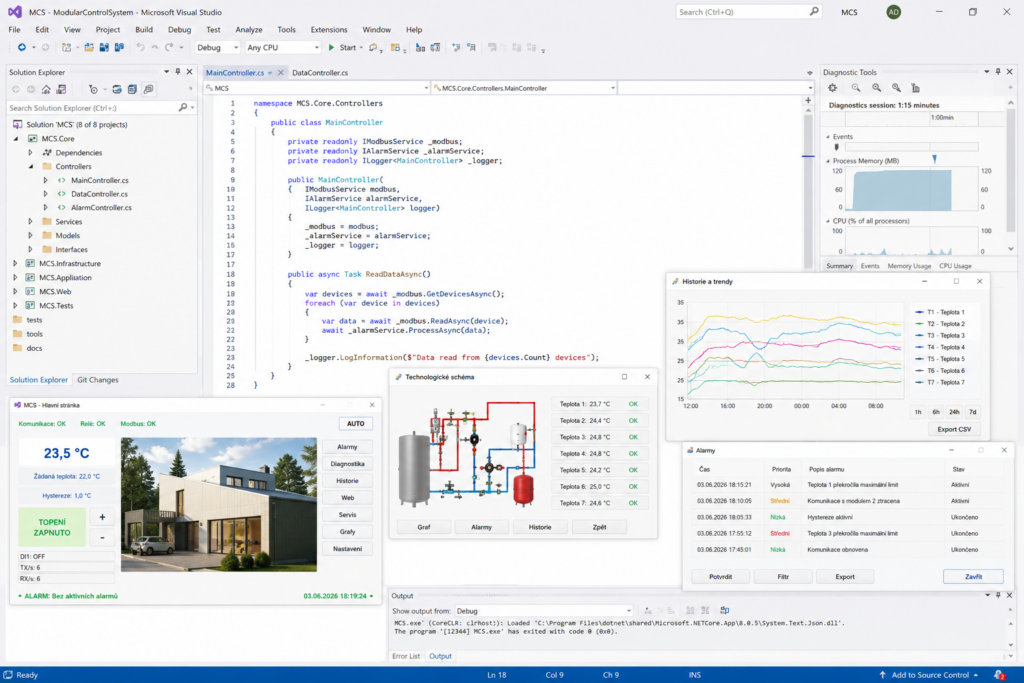Expand the MCS.Tests project
The width and height of the screenshot is (1024, 683).
click(16, 306)
